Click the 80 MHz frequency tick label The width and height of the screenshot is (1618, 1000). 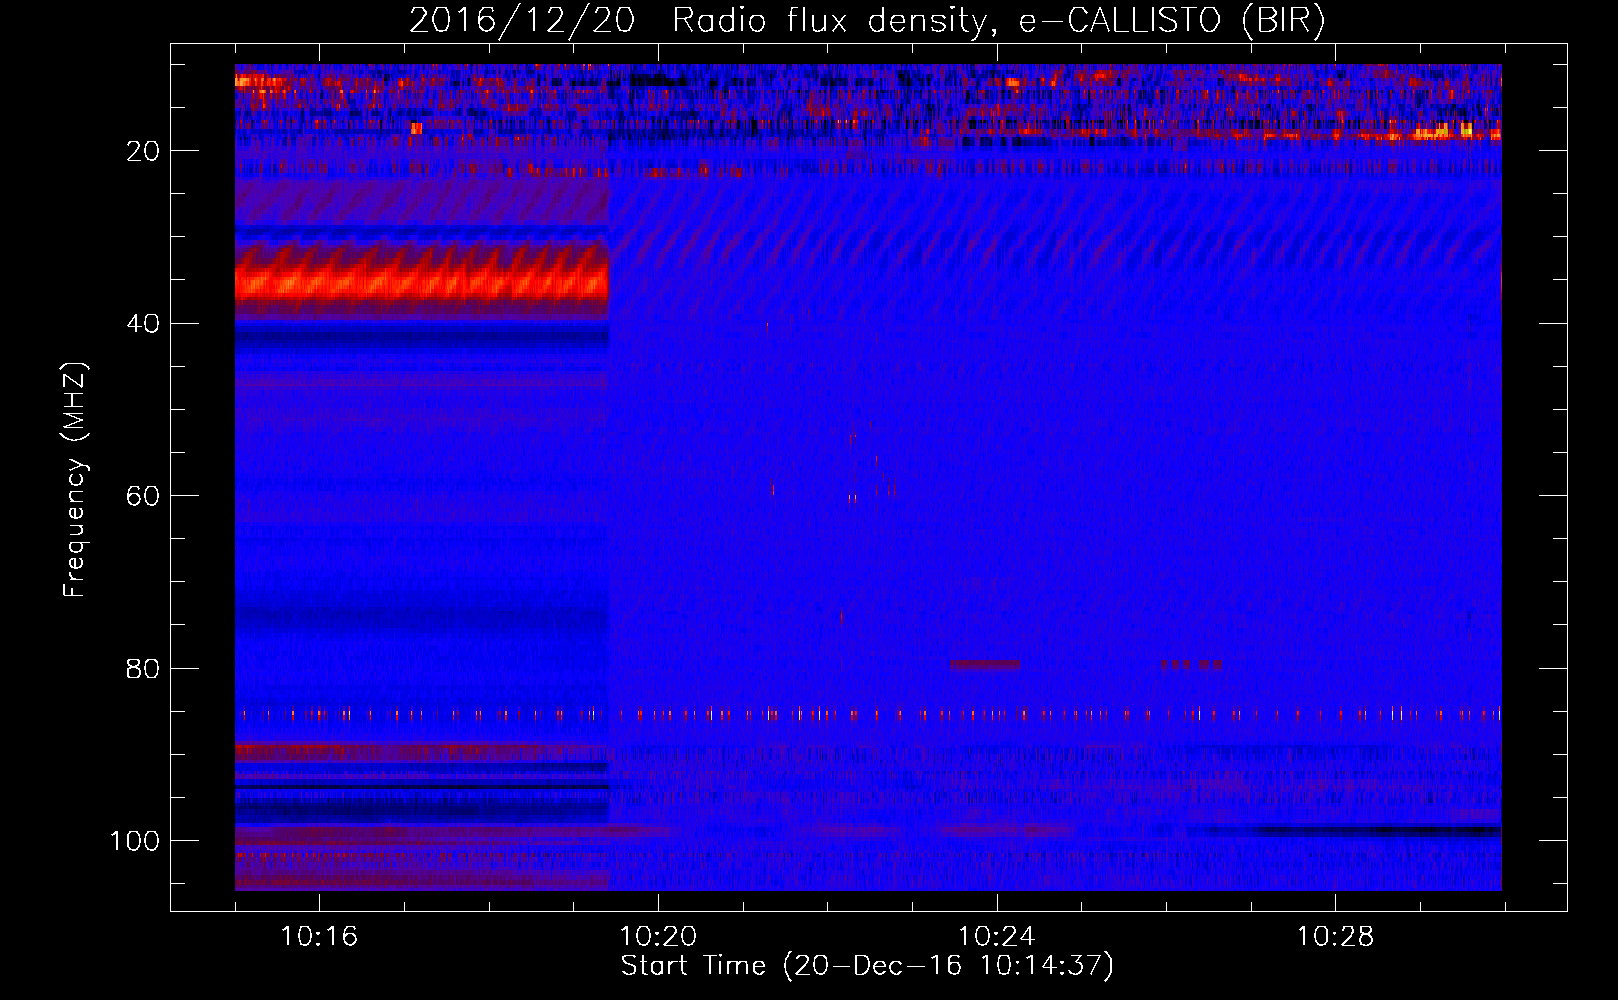pyautogui.click(x=143, y=669)
